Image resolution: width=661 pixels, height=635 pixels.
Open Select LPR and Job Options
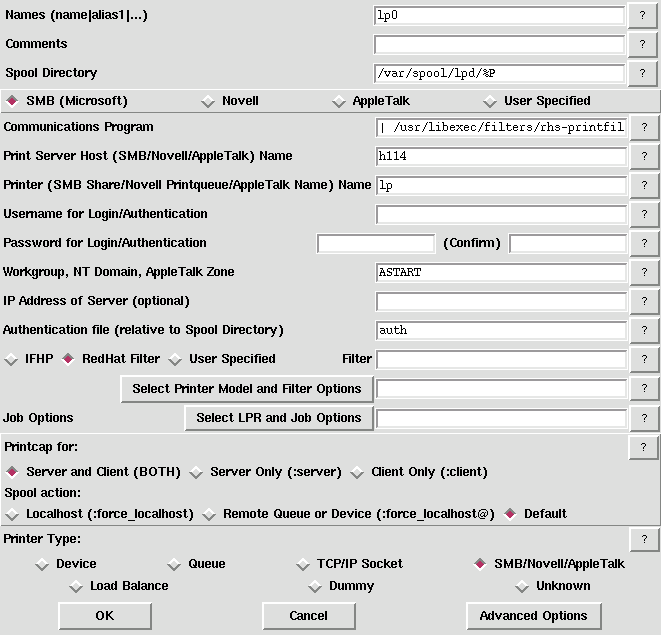(279, 418)
